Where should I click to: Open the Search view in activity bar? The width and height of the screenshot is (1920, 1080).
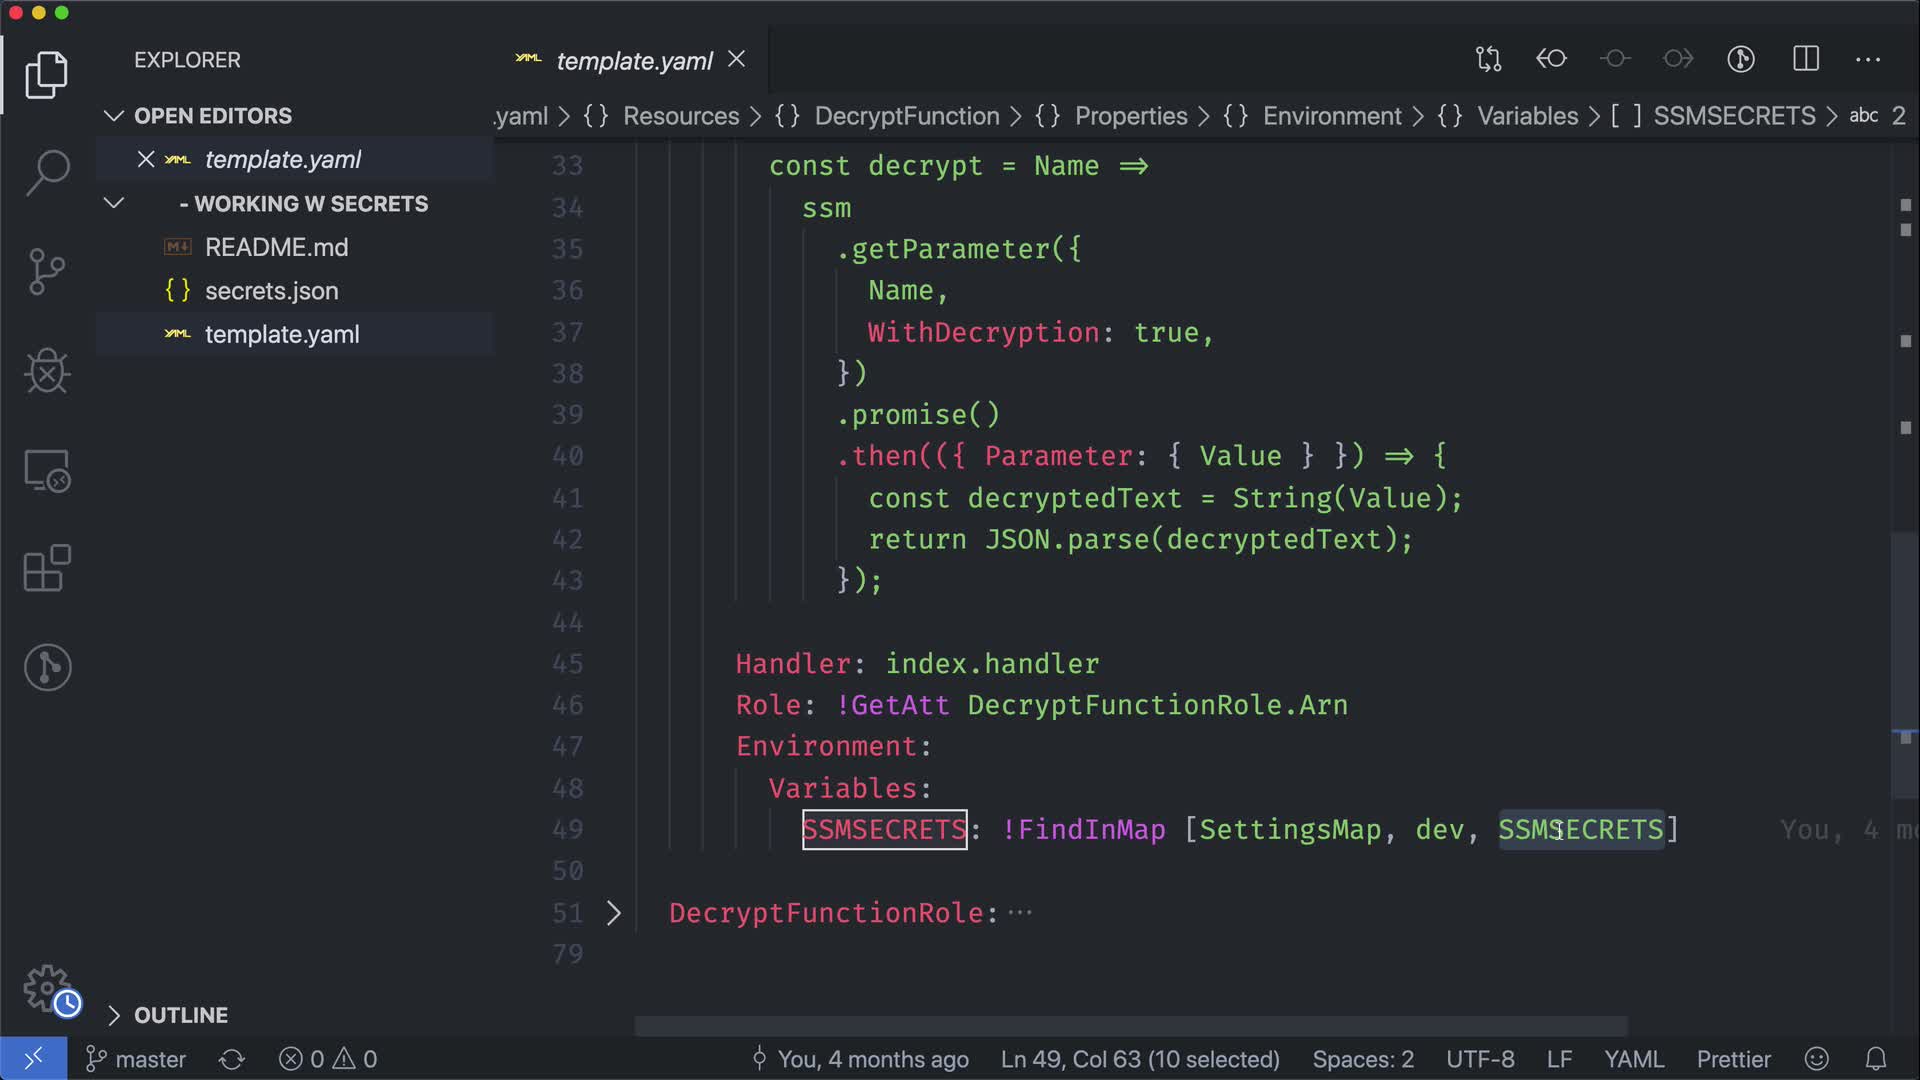click(47, 172)
